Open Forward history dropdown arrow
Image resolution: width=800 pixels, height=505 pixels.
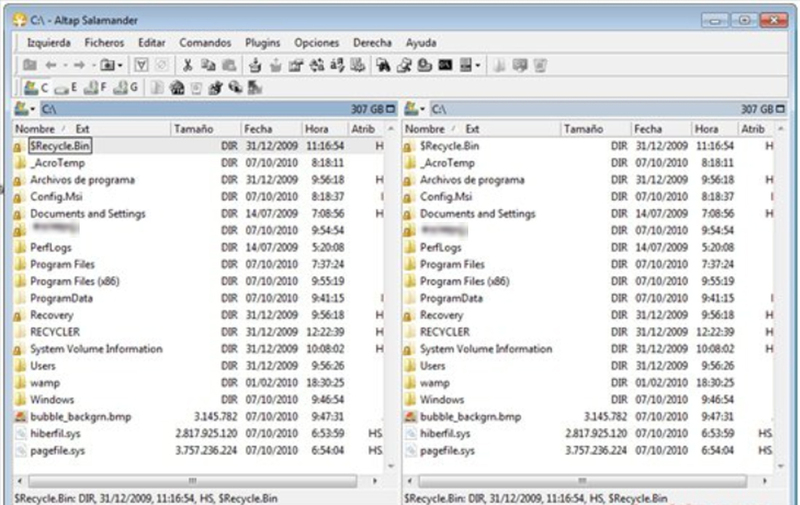pos(93,65)
